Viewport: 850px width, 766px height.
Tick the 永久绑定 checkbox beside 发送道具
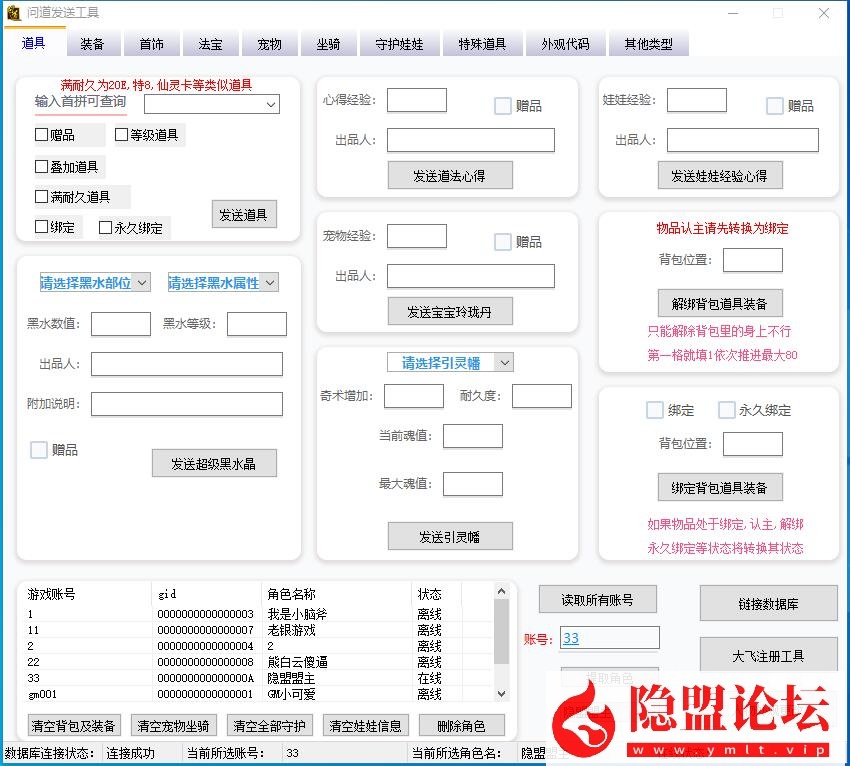coord(106,228)
